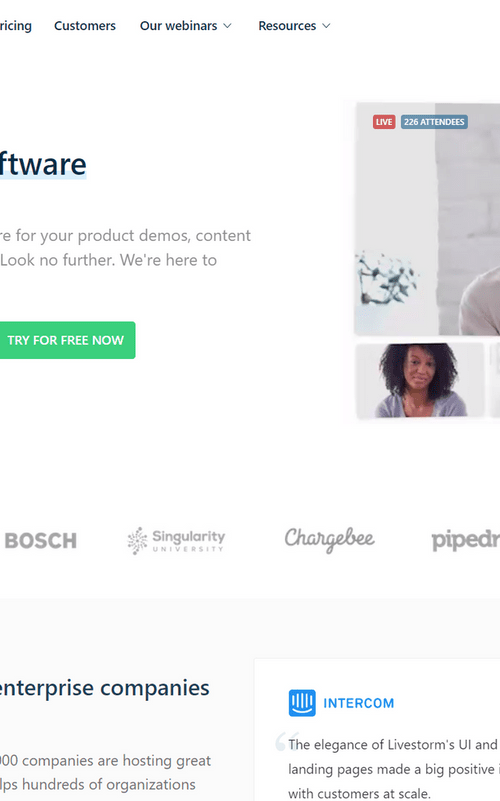
Task: Click TRY FOR FREE NOW button
Action: coord(66,340)
